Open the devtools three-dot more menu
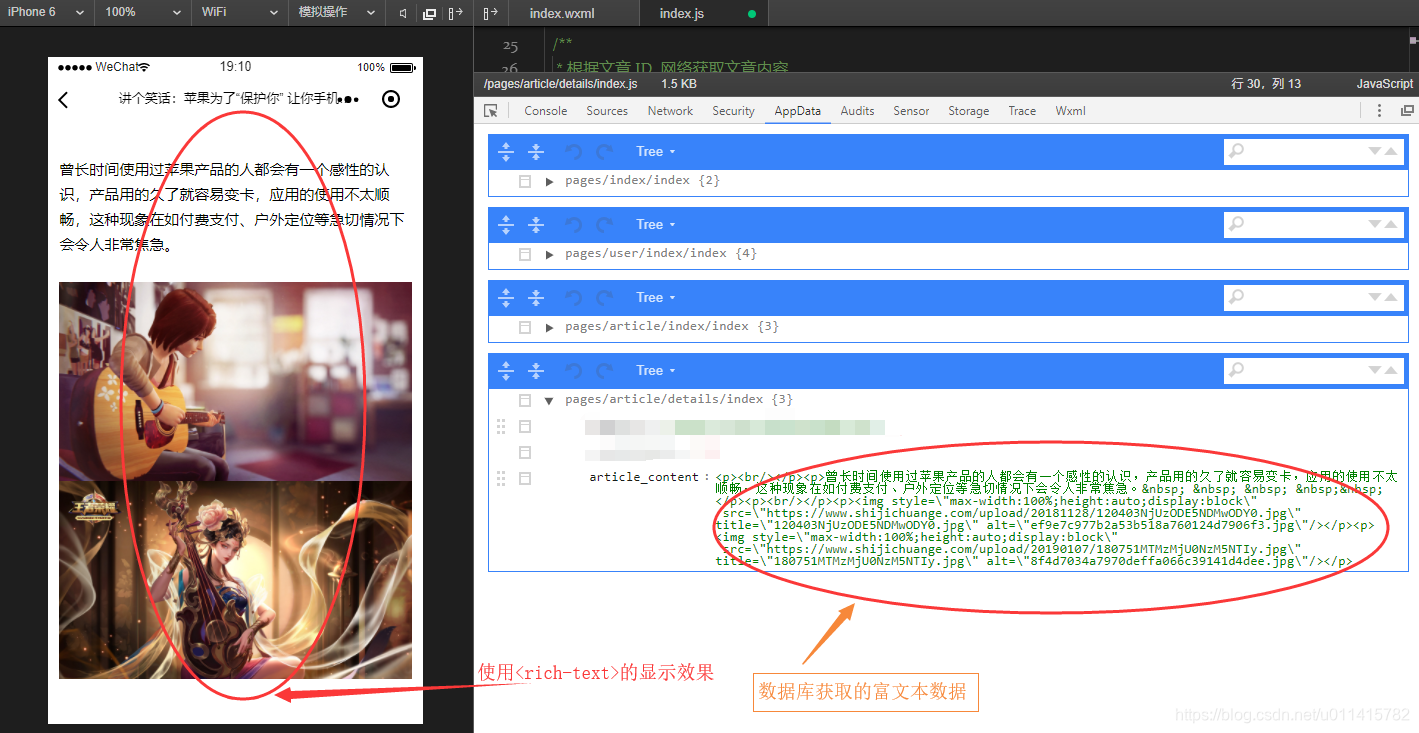 [x=1379, y=111]
